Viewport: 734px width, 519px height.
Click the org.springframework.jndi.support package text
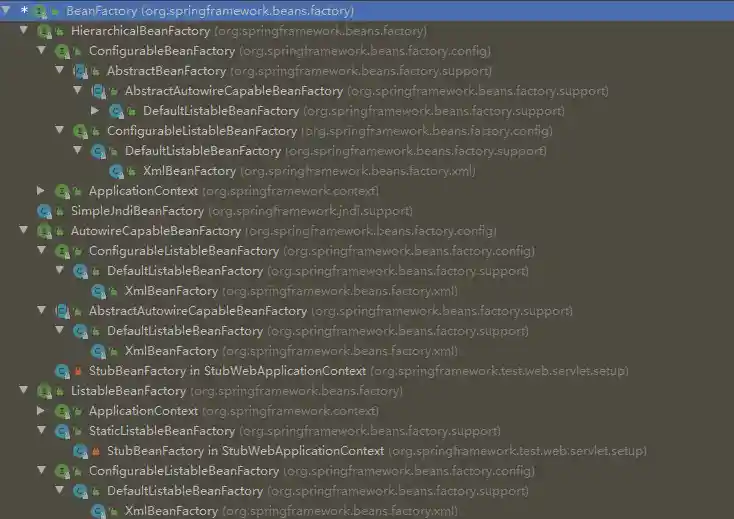click(310, 212)
